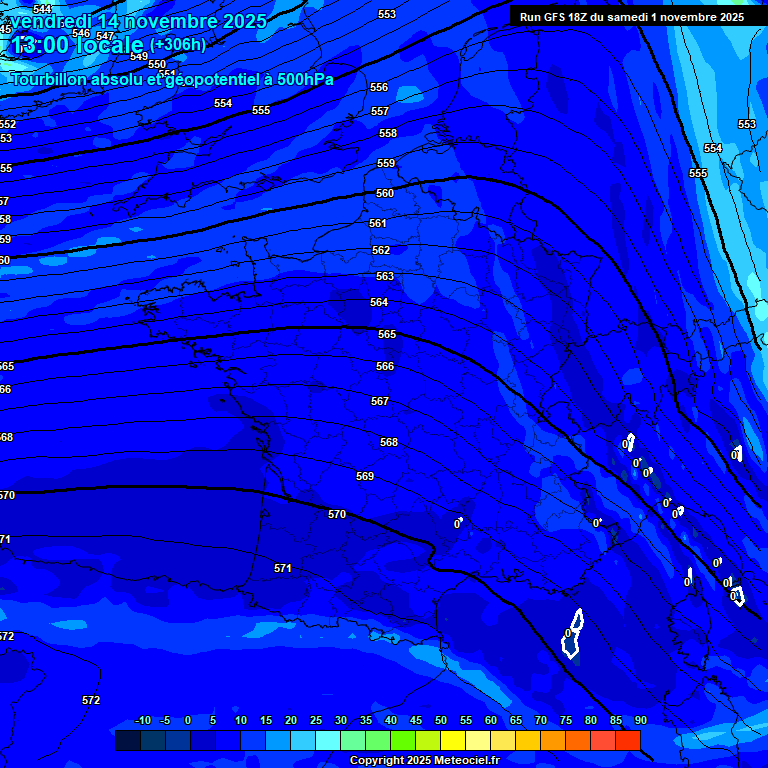The width and height of the screenshot is (768, 768).
Task: Click the darkest navy swatch at legend's left end
Action: [127, 740]
